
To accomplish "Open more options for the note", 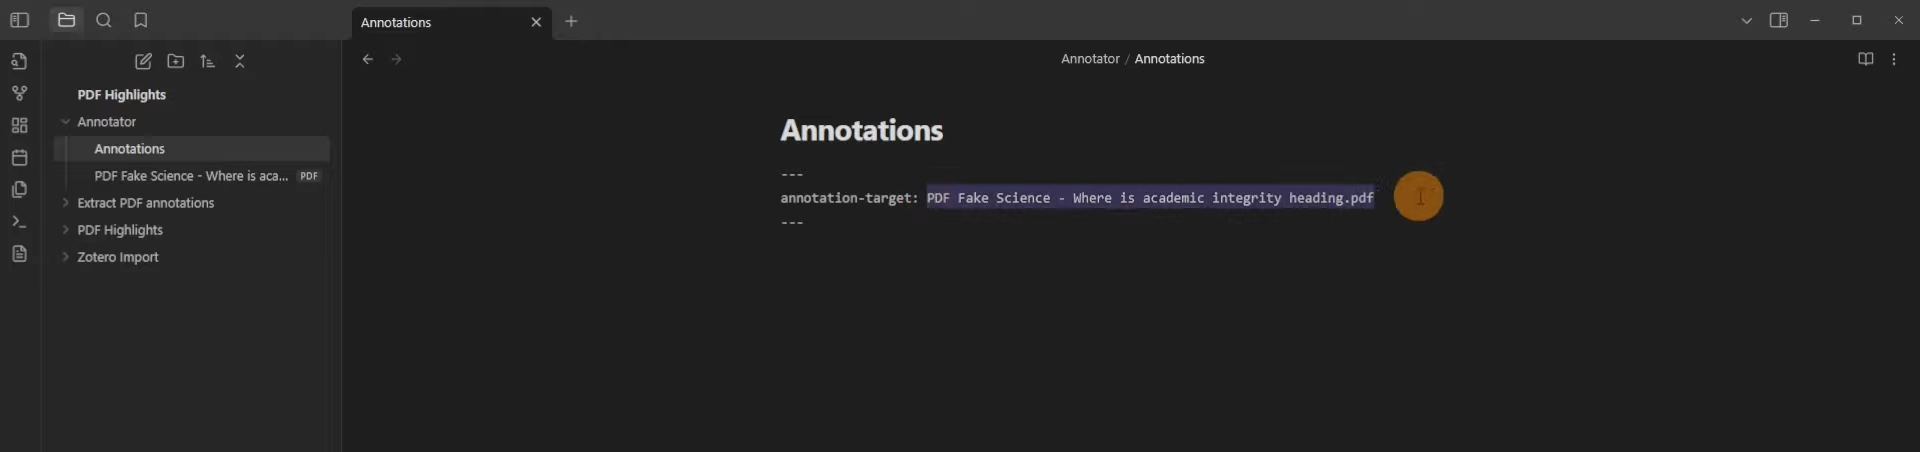I will click(1894, 59).
